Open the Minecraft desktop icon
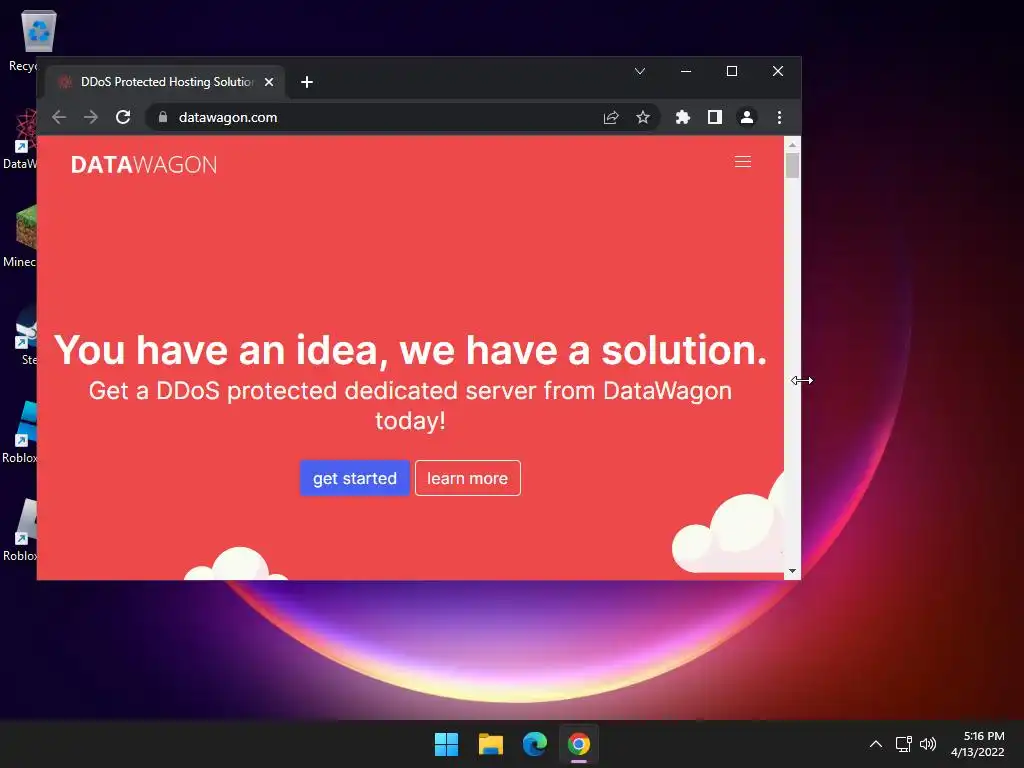Viewport: 1024px width, 768px height. (x=20, y=236)
